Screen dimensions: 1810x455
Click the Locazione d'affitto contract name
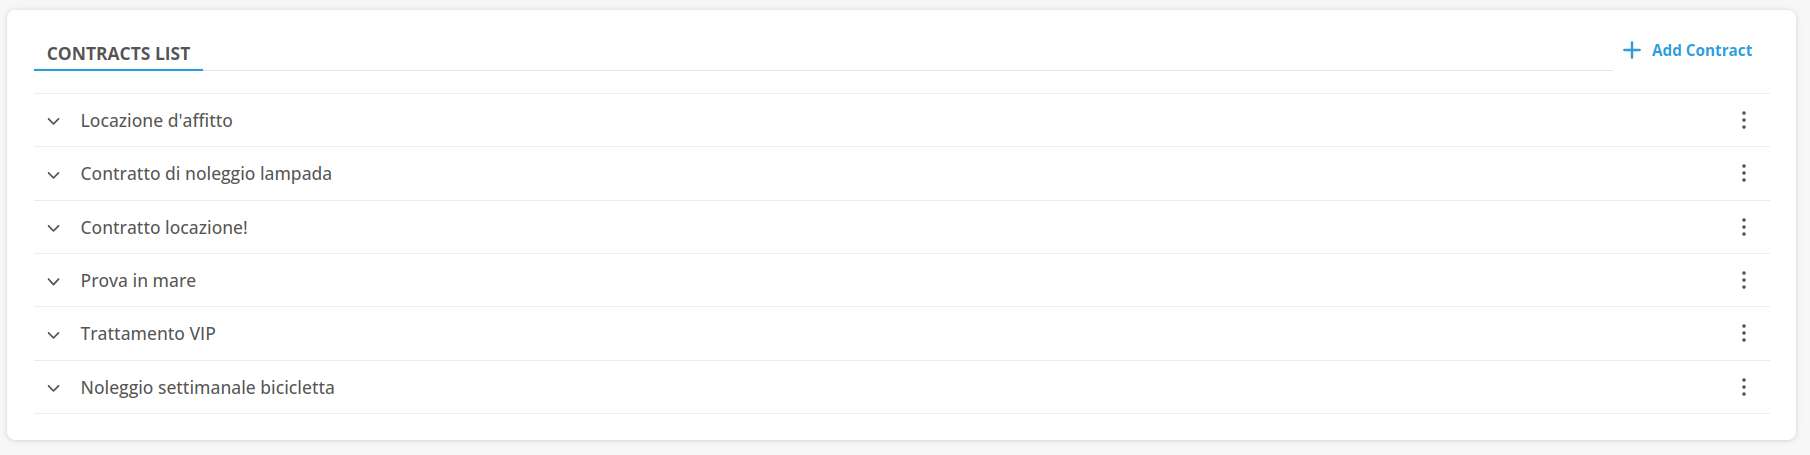click(157, 120)
